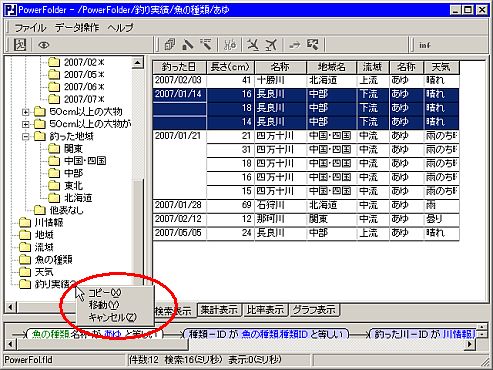Click folder icon beside 川情報

click(x=25, y=223)
